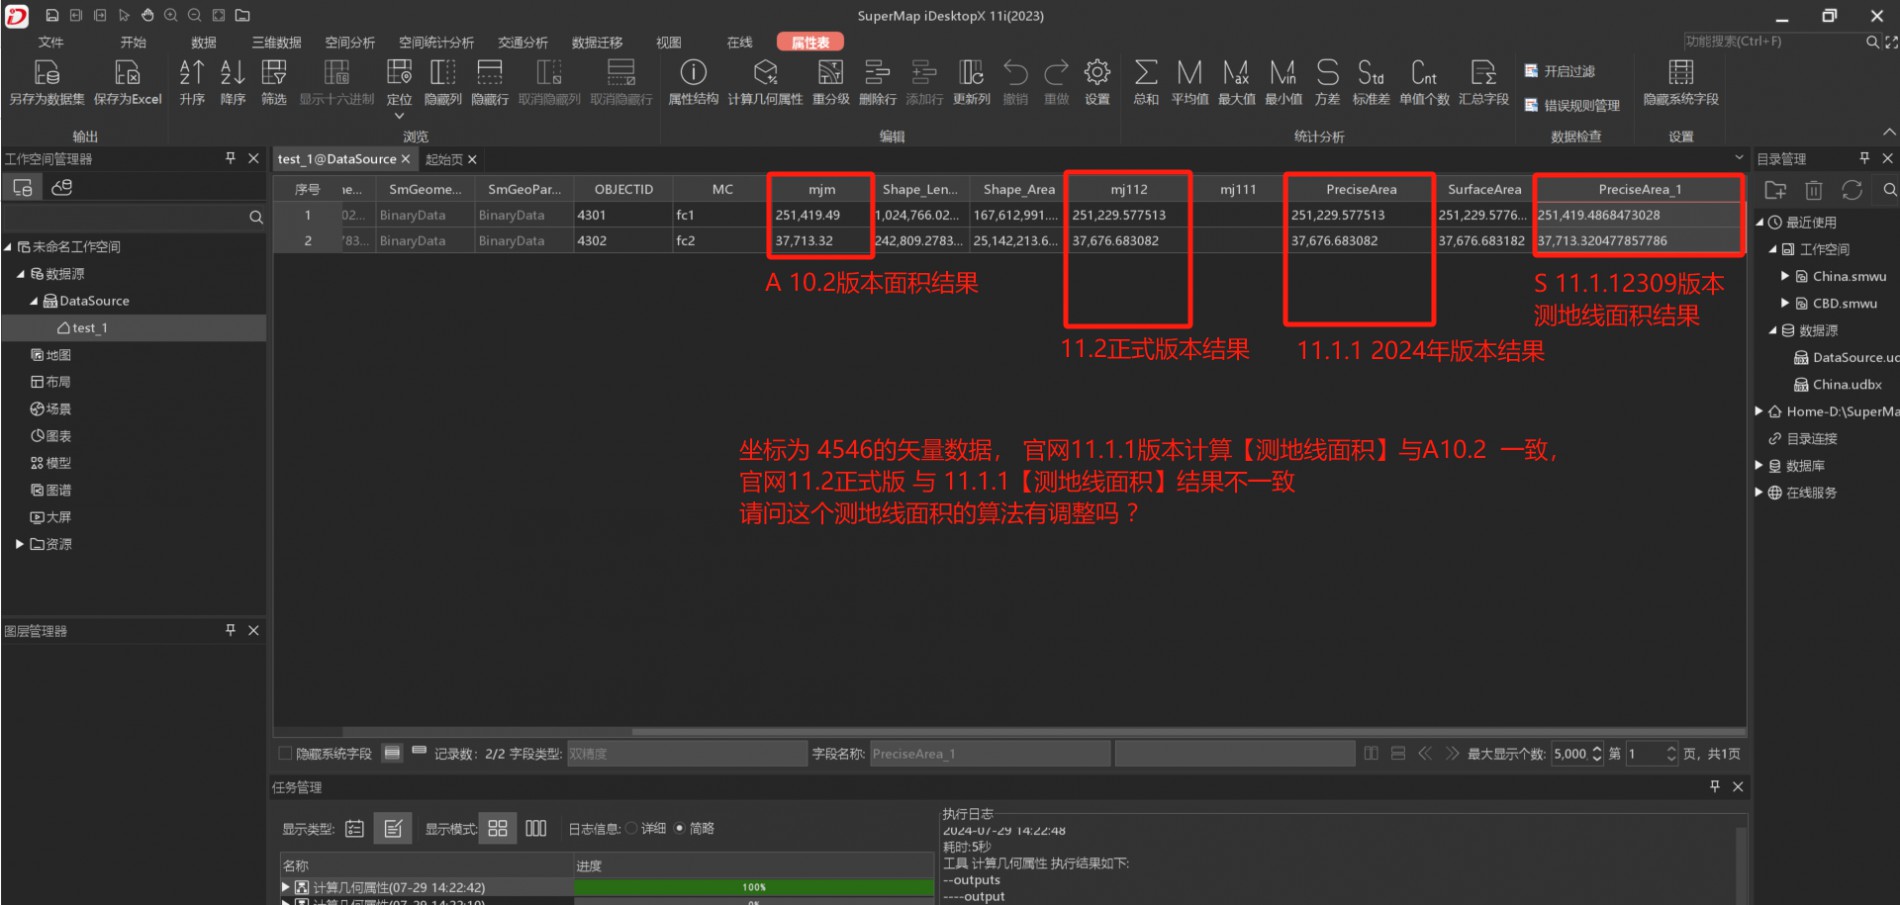Select 详细 log info radio button
Image resolution: width=1900 pixels, height=905 pixels.
tap(631, 828)
